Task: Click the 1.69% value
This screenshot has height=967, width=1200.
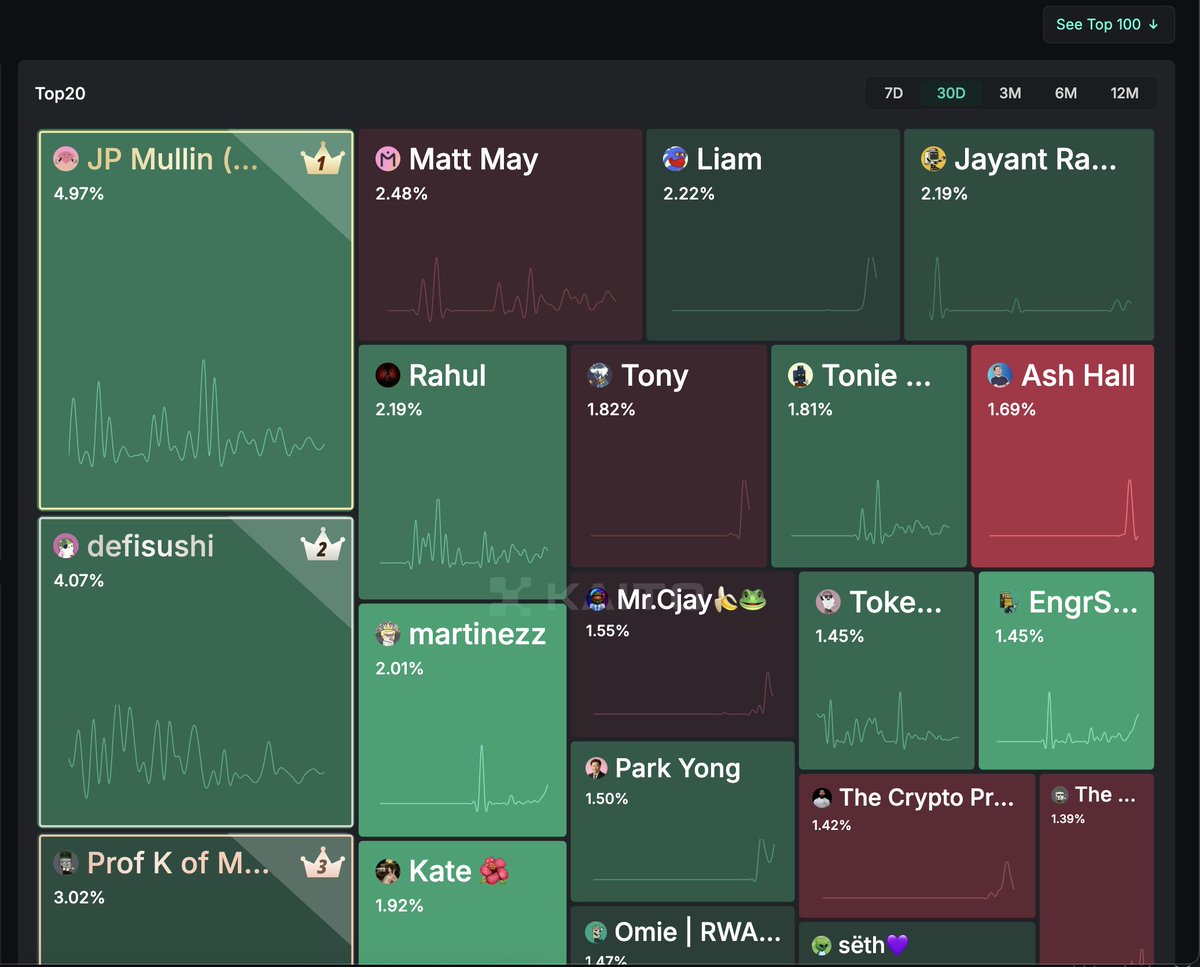Action: pos(1012,409)
